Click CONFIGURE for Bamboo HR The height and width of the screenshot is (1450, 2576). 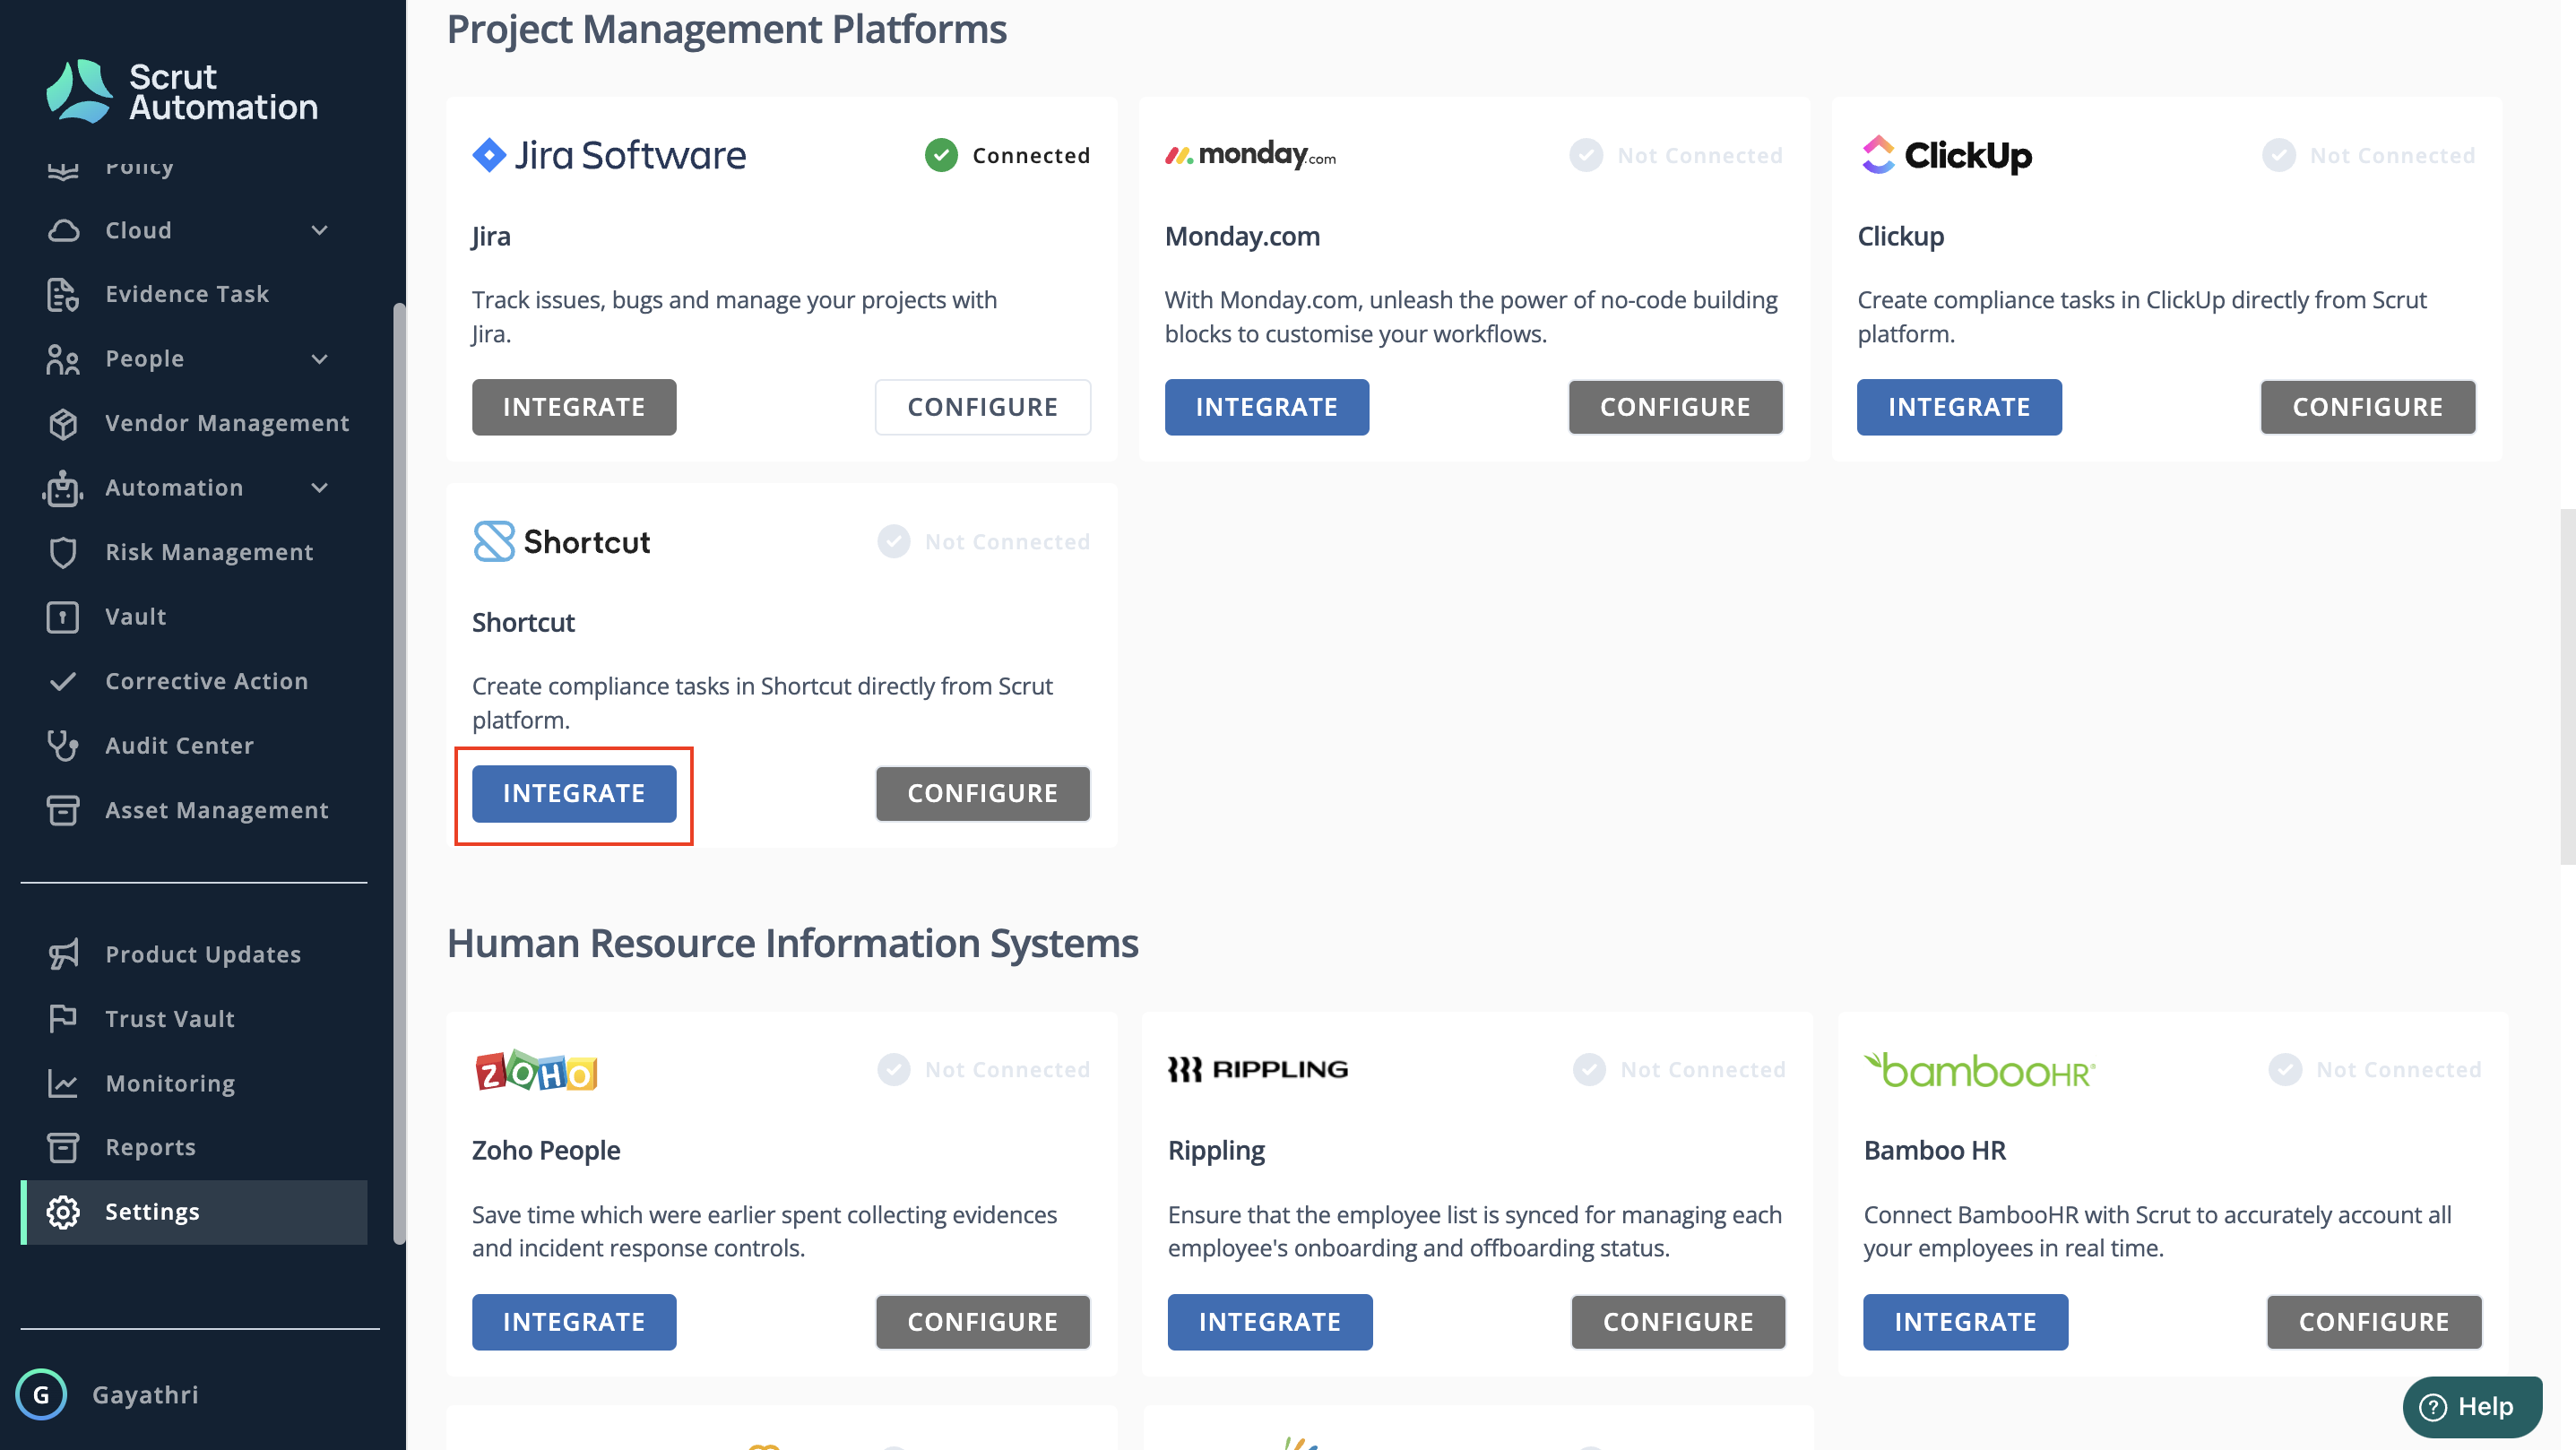click(x=2375, y=1322)
